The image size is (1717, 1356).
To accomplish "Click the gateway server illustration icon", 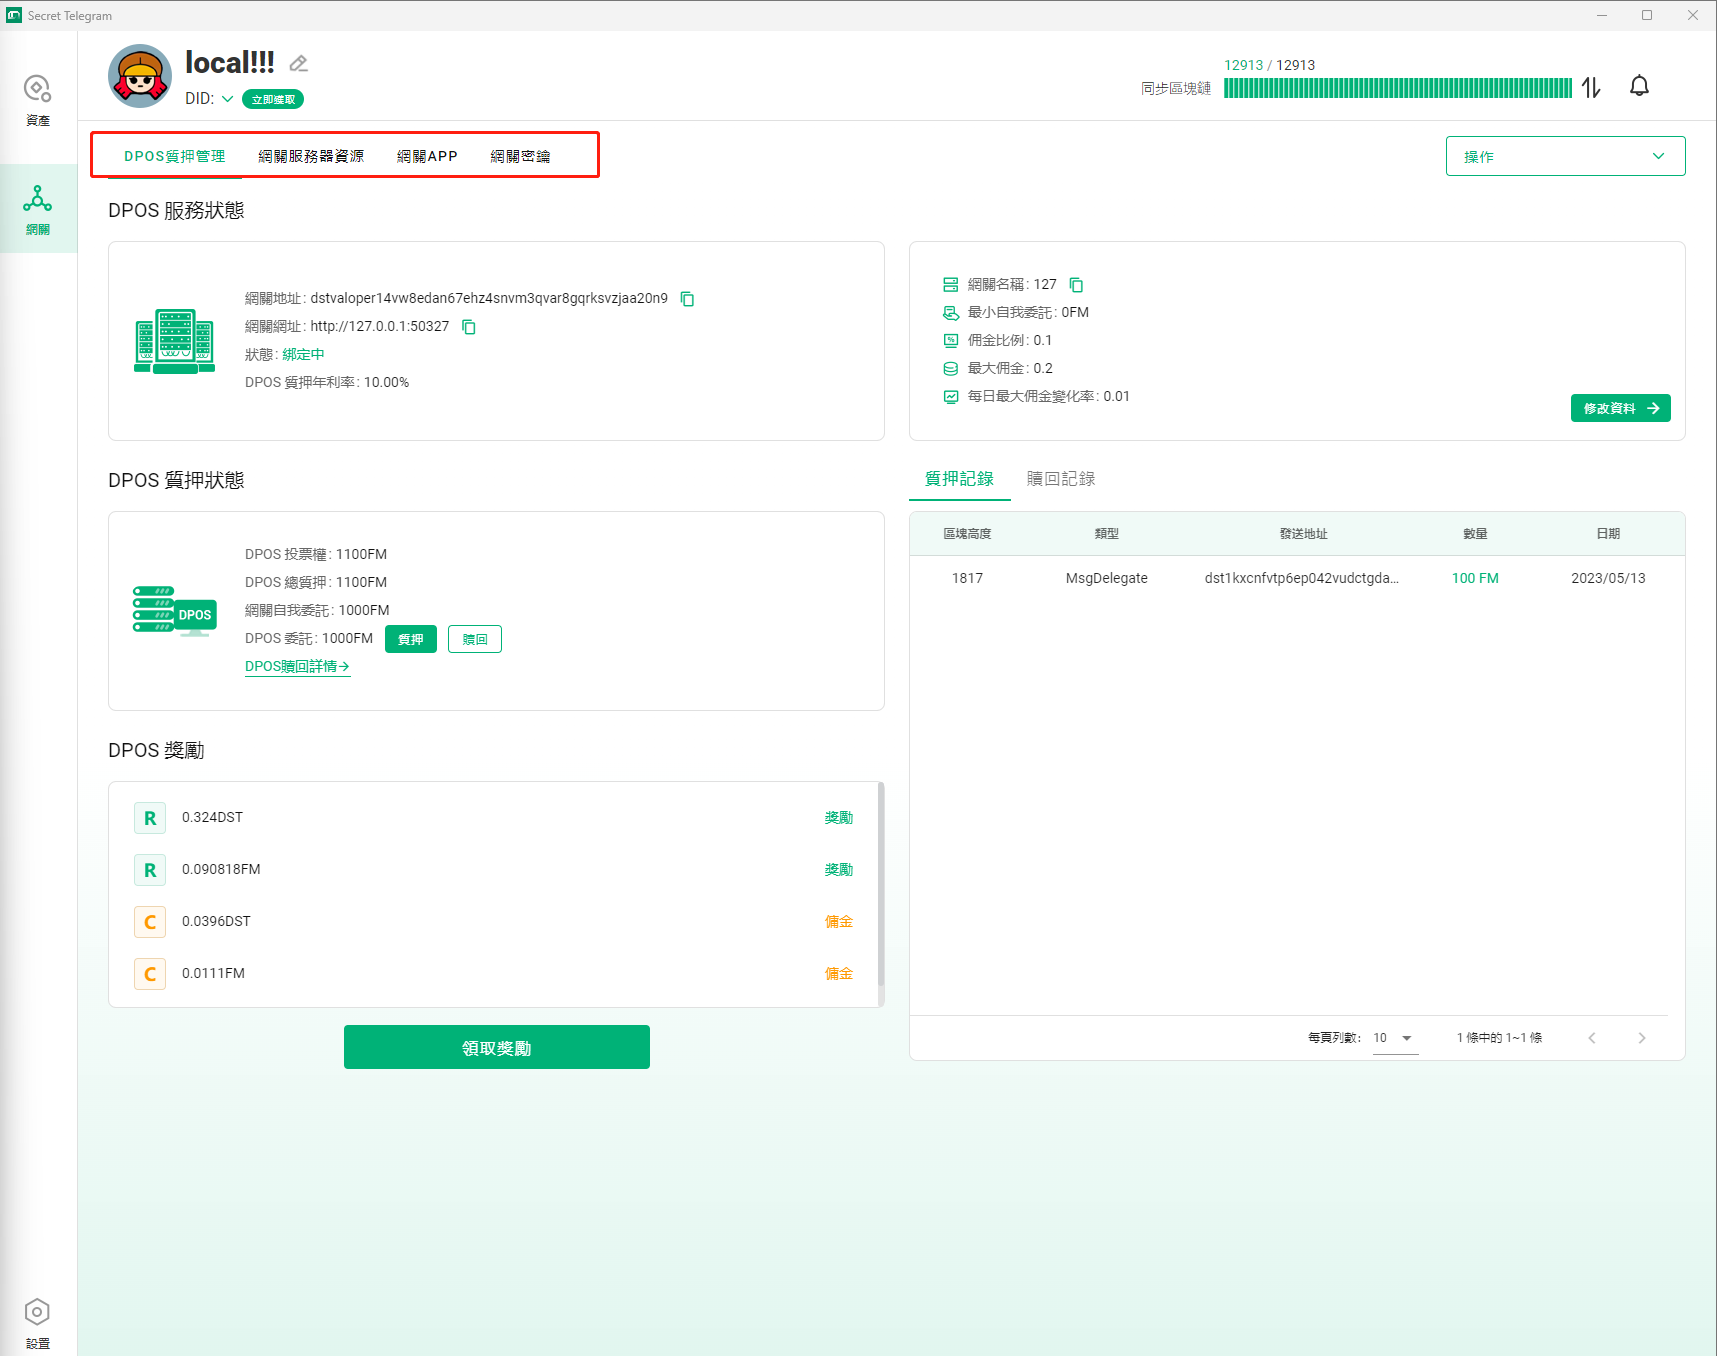I will (x=175, y=340).
